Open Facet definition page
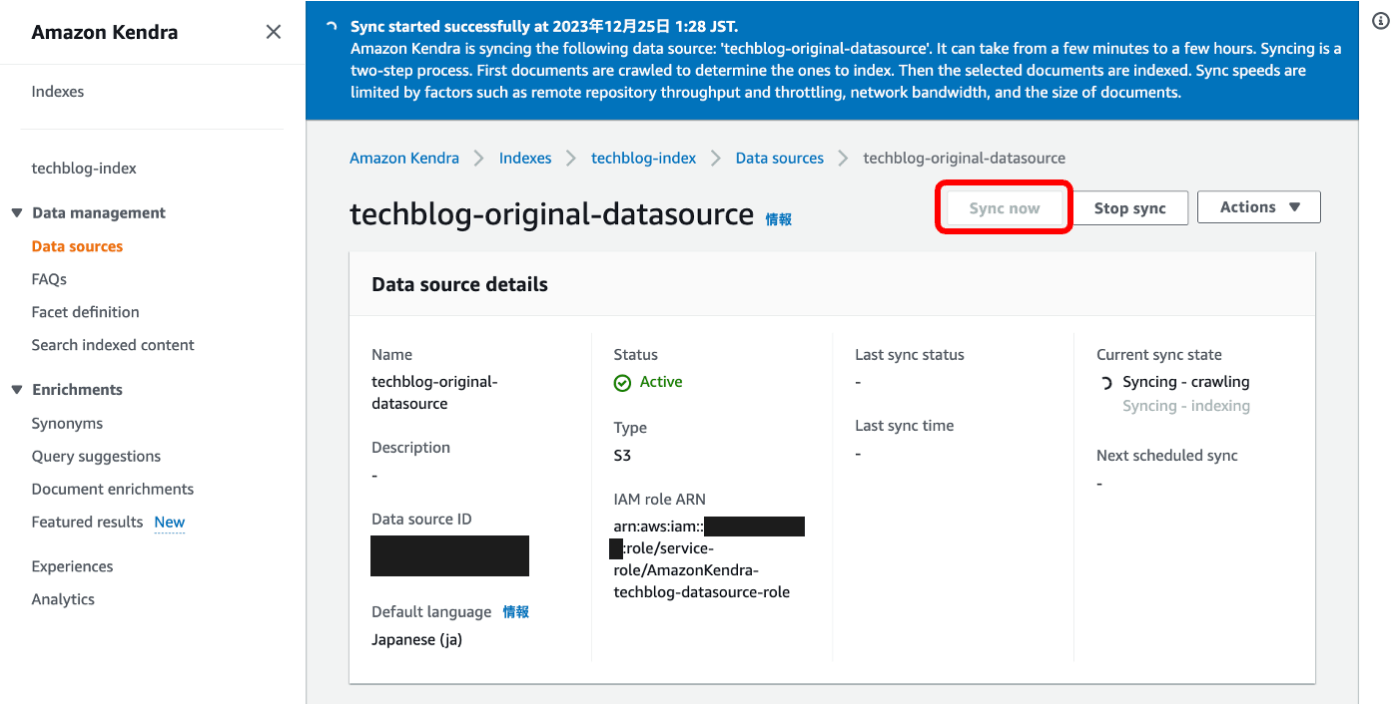The width and height of the screenshot is (1400, 704). coord(85,312)
